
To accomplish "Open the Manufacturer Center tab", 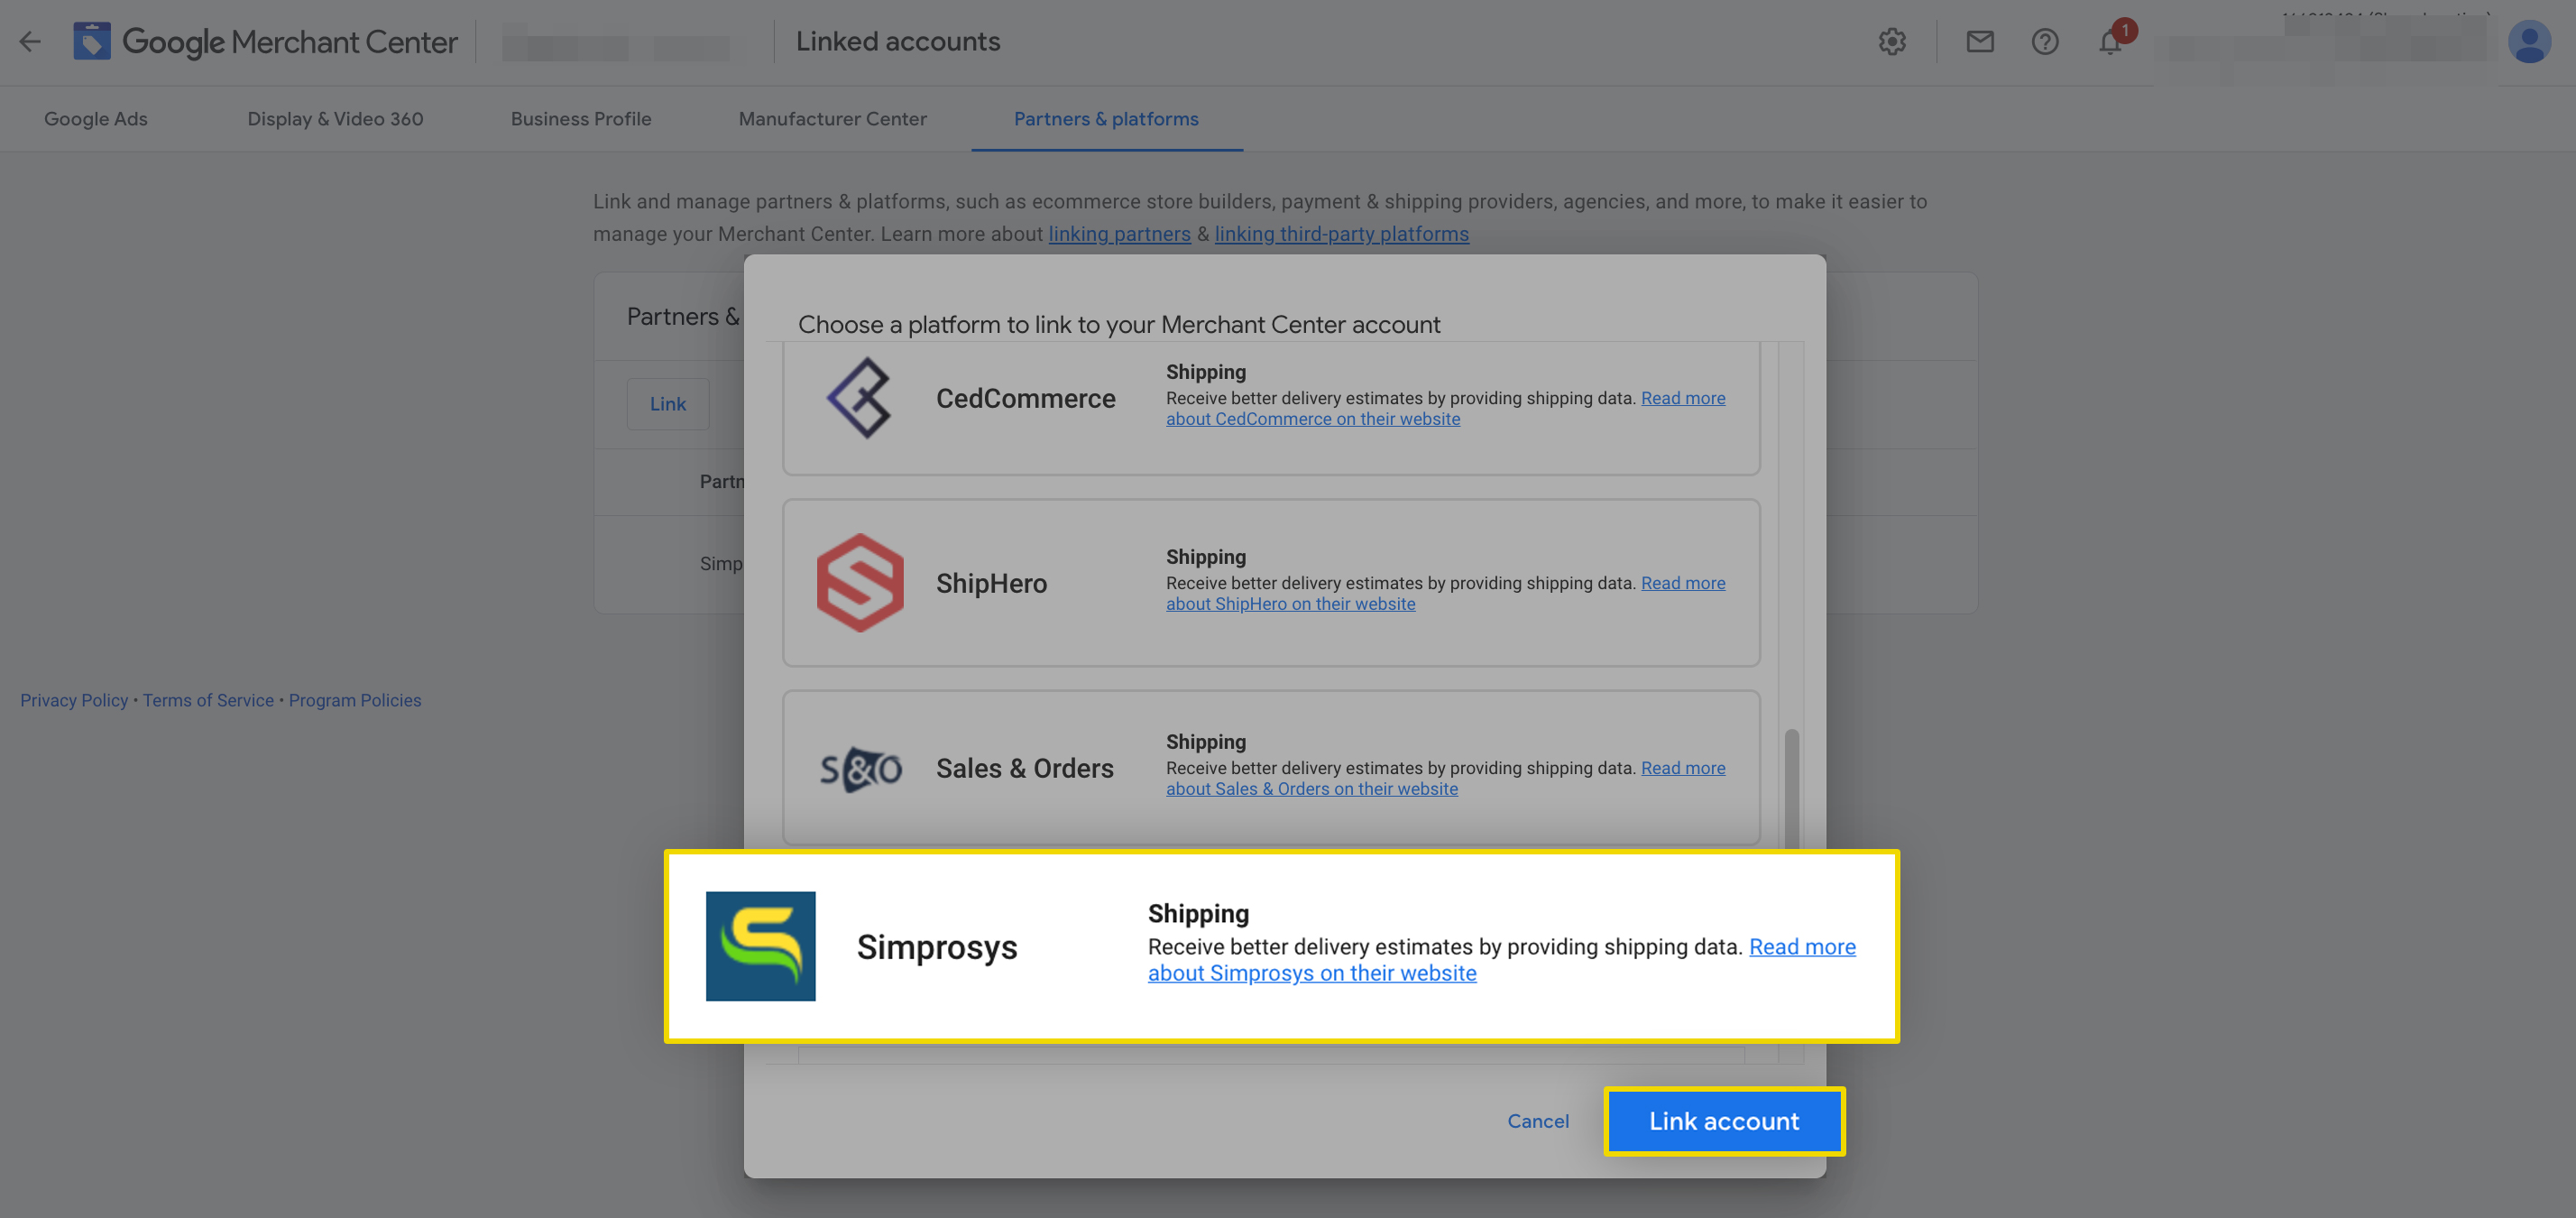I will (832, 119).
